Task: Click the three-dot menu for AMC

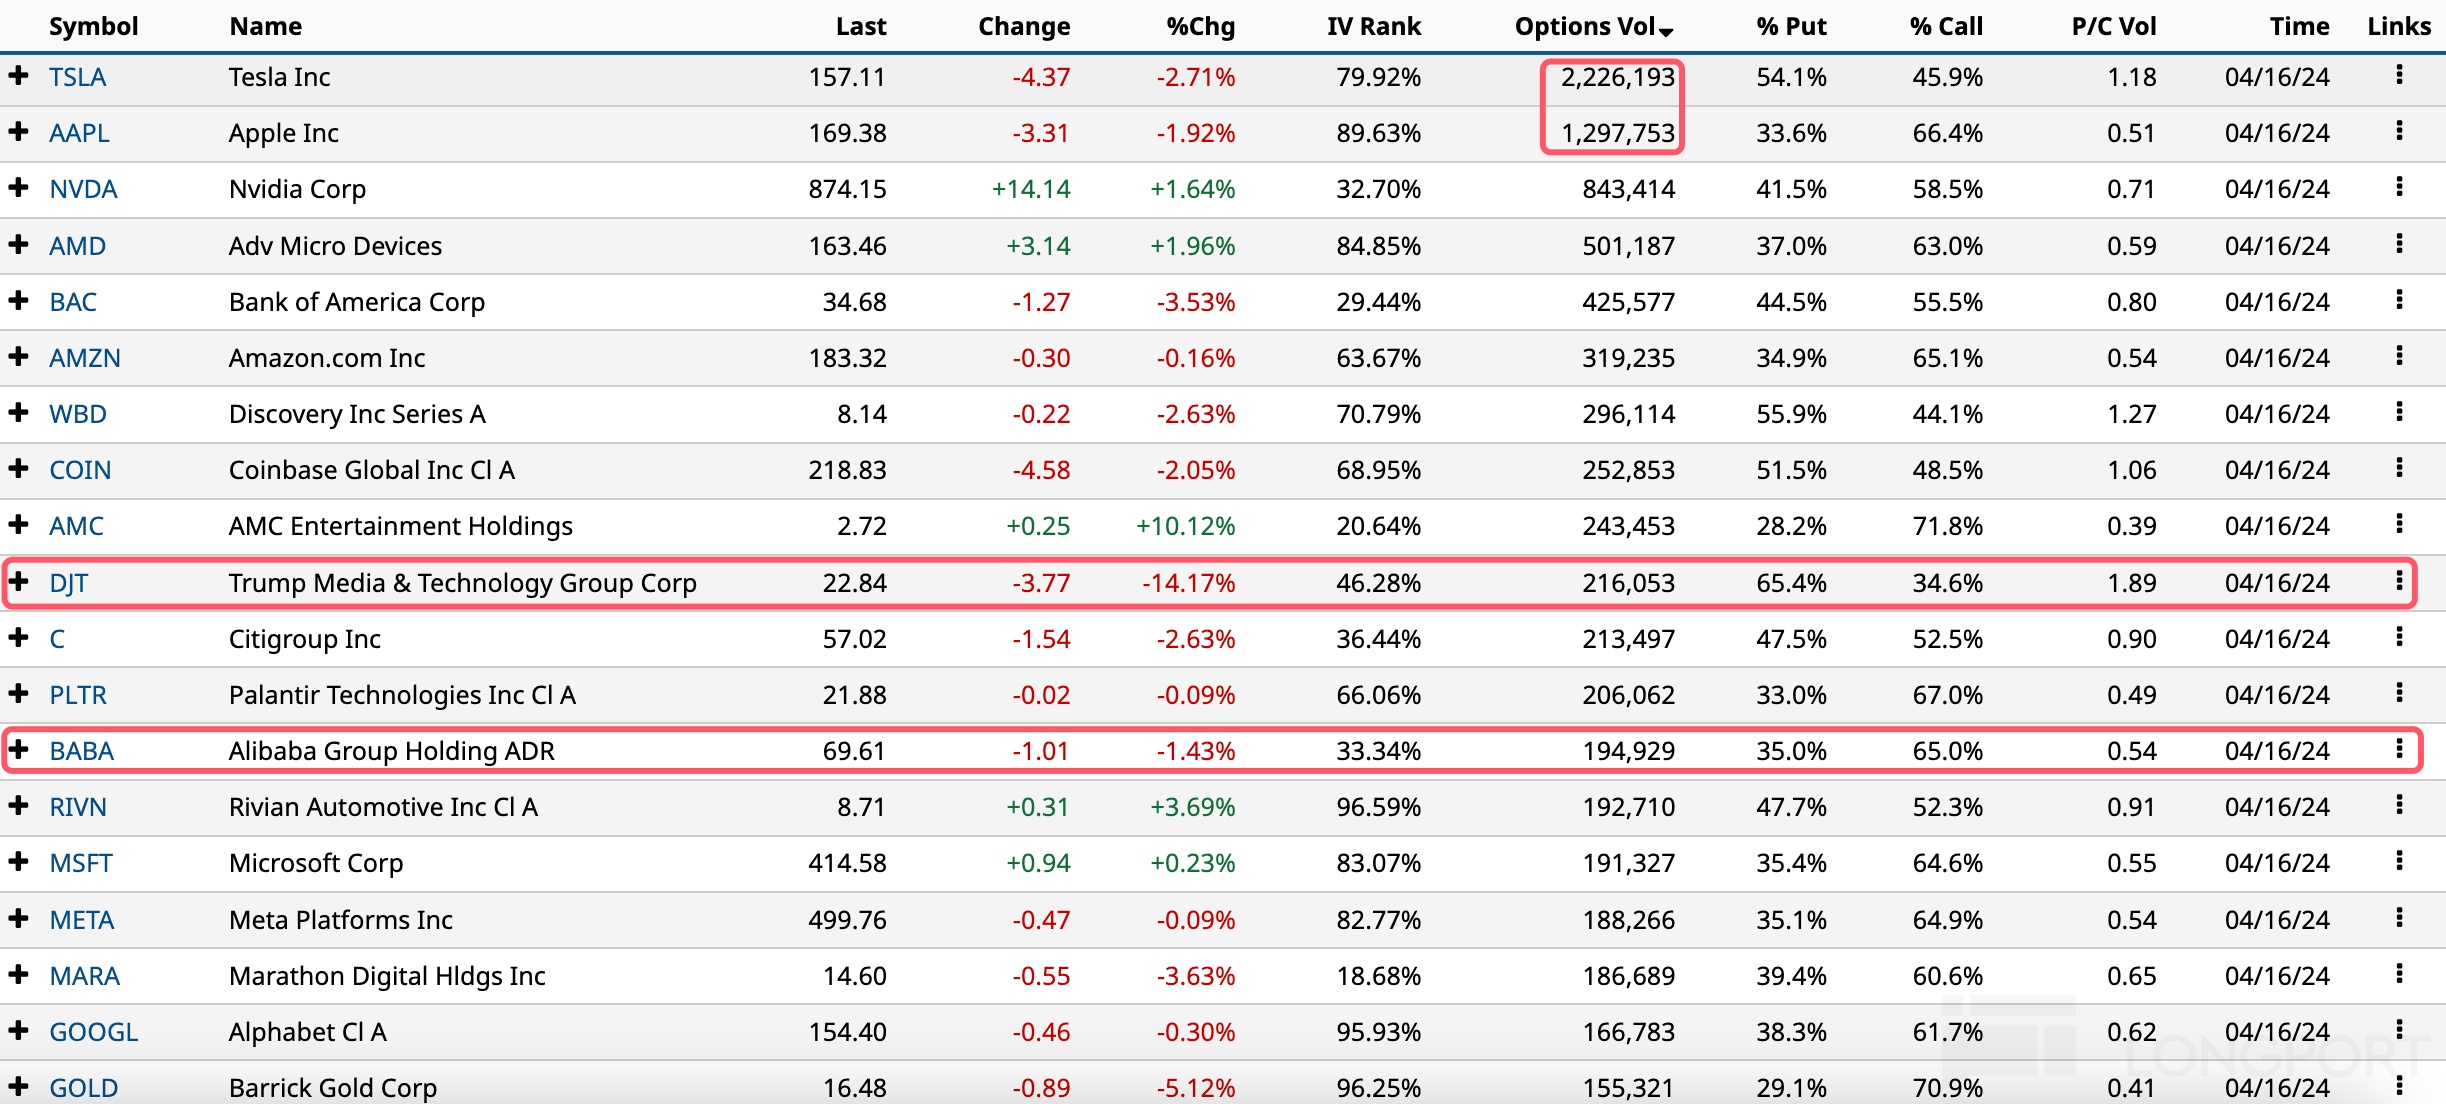Action: [2399, 524]
